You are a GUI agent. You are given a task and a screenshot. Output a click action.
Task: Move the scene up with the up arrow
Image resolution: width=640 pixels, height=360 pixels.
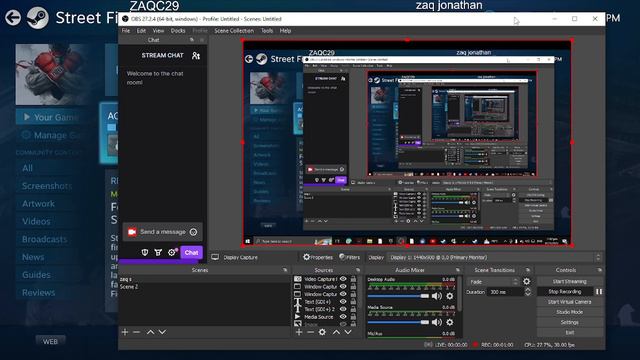(150, 332)
